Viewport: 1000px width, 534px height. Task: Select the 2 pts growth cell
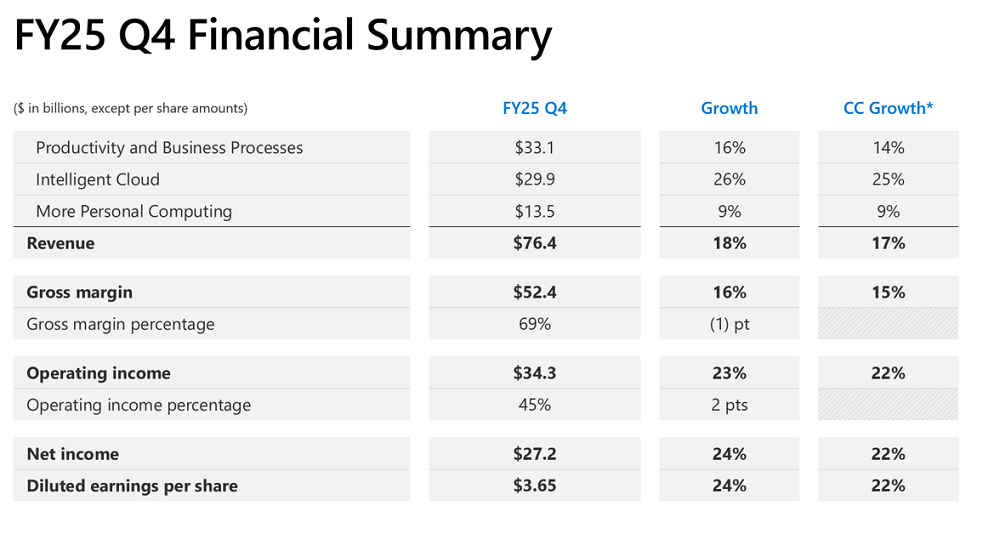pyautogui.click(x=729, y=406)
